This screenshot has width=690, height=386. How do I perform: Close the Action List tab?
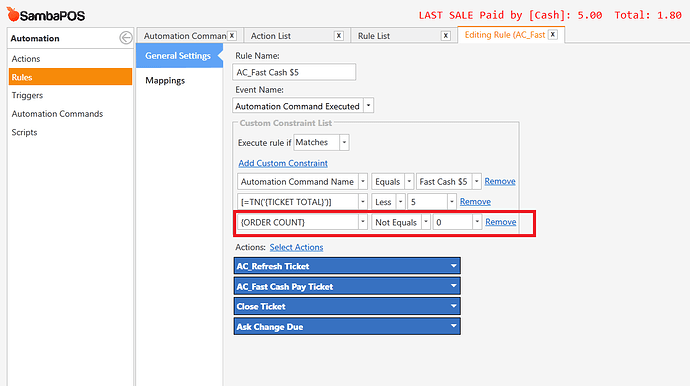pyautogui.click(x=338, y=36)
